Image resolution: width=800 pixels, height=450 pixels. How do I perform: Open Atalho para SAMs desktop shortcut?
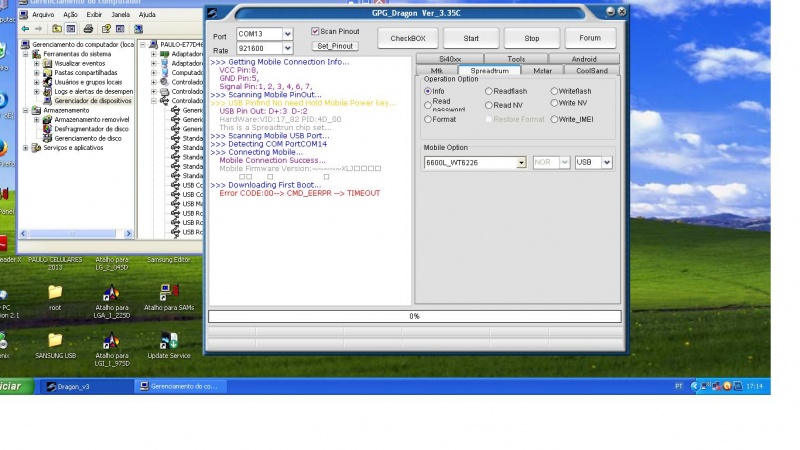(x=169, y=297)
